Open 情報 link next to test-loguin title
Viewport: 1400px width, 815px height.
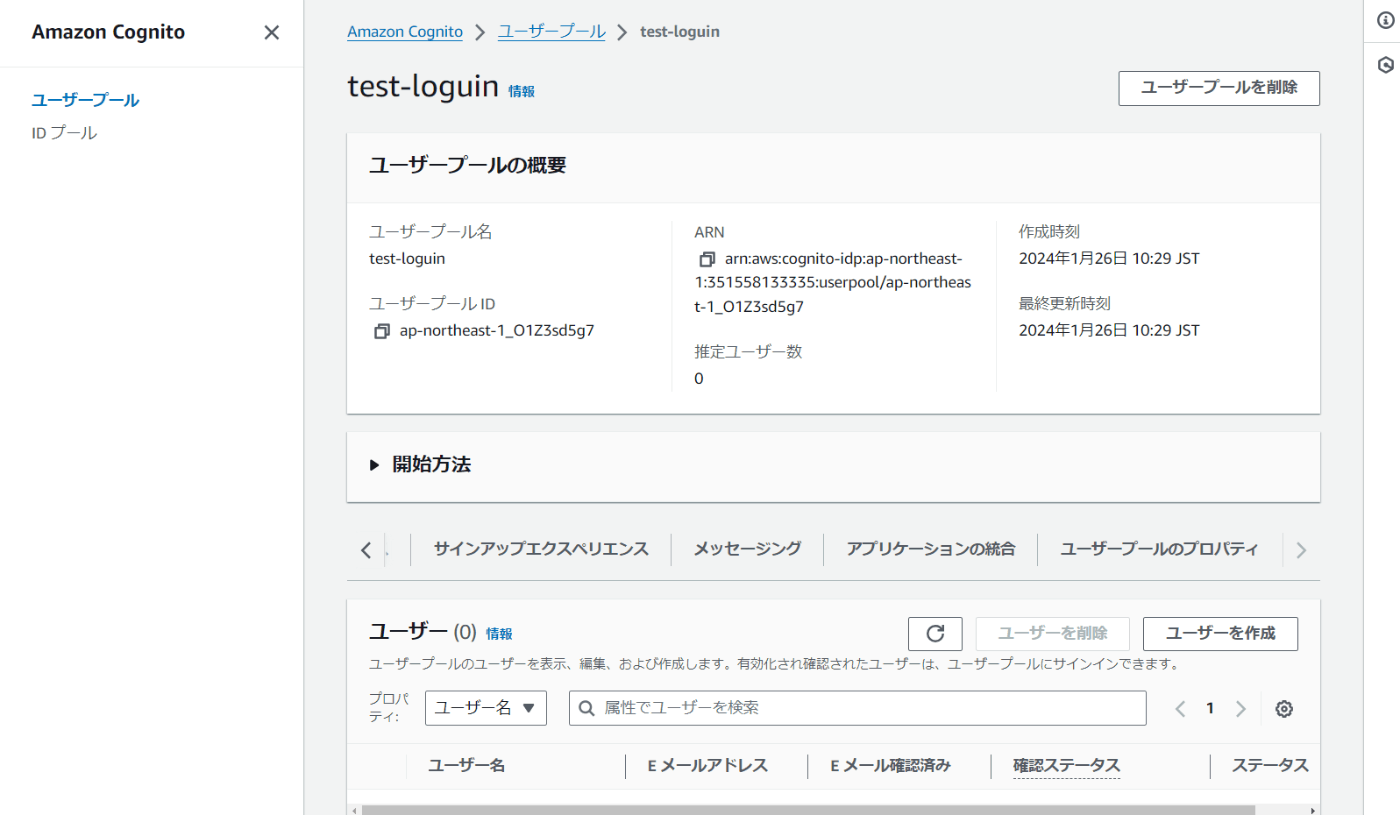[x=522, y=91]
